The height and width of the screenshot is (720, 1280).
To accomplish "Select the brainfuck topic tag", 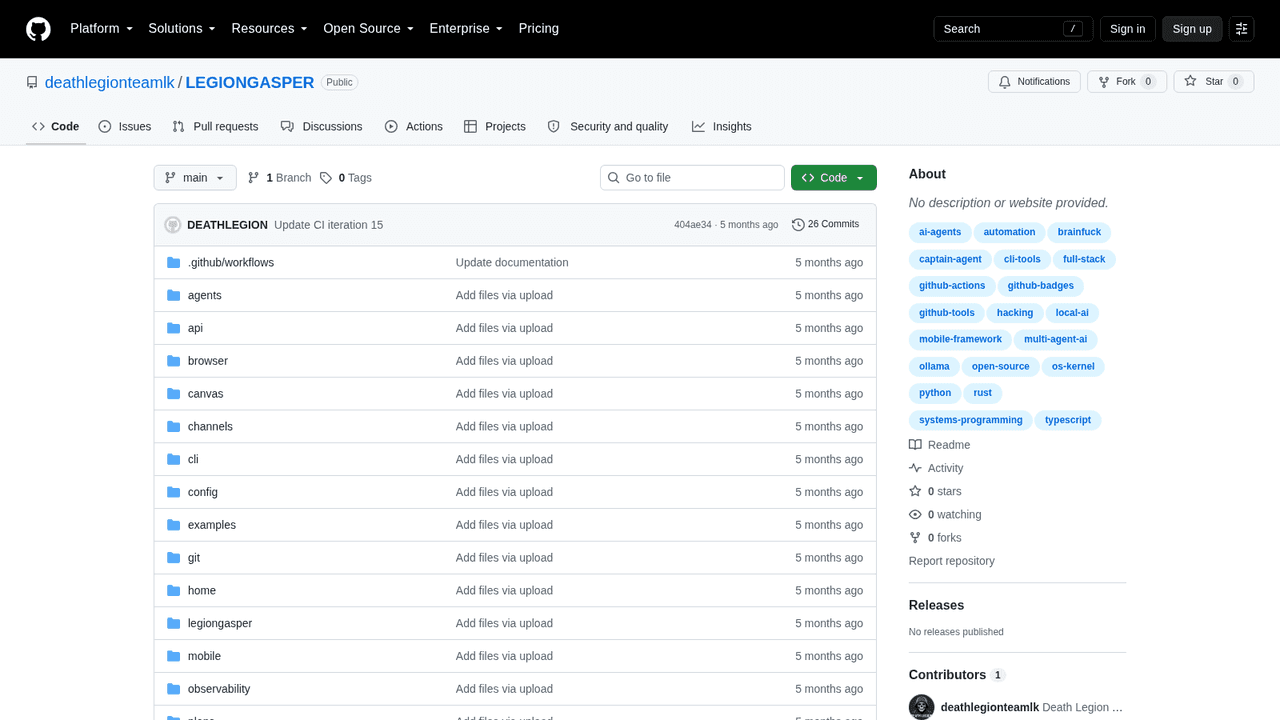I will pyautogui.click(x=1079, y=232).
